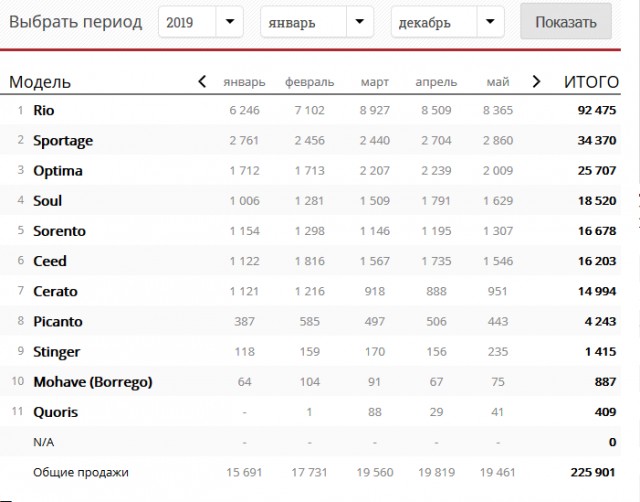640x502 pixels.
Task: Select the Ceed model name
Action: coord(49,261)
